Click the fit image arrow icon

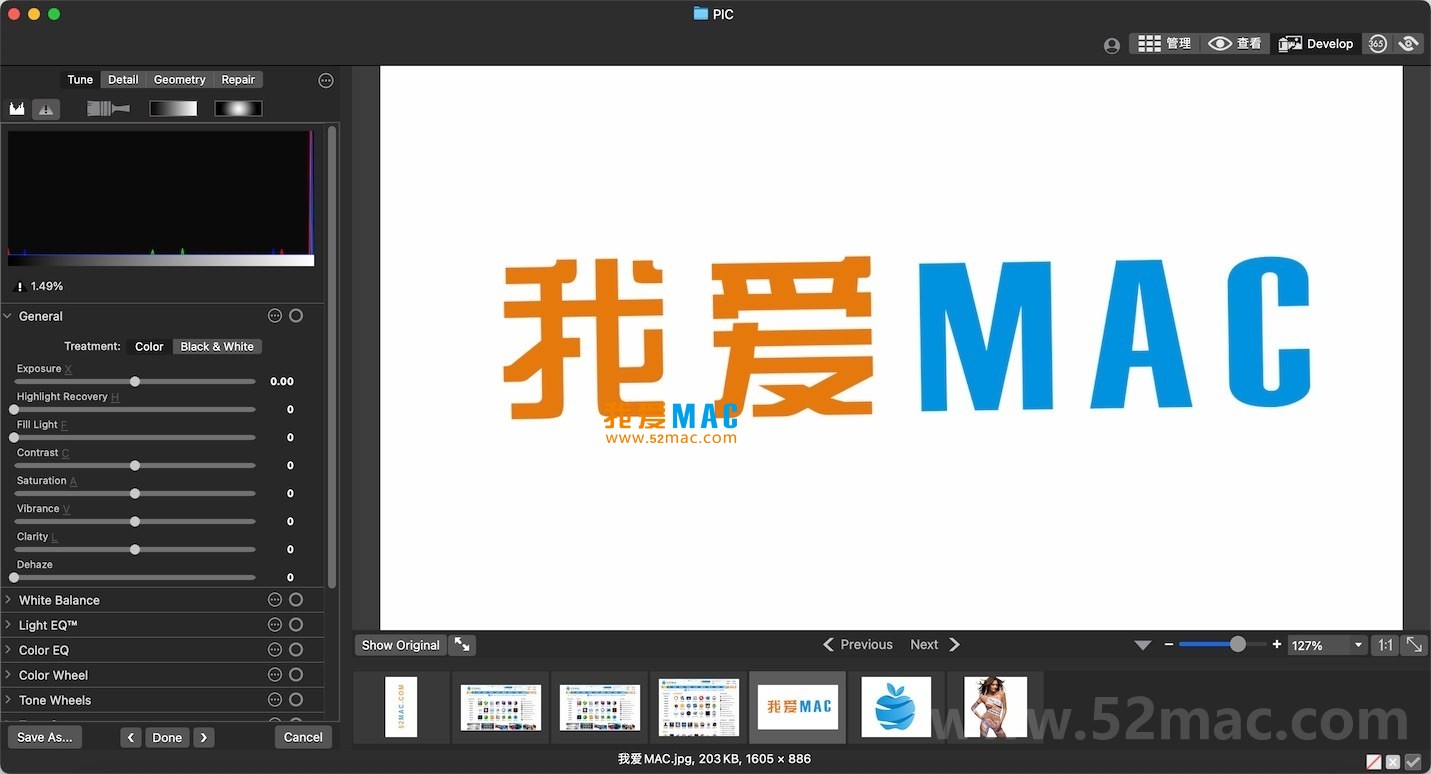pyautogui.click(x=1414, y=645)
